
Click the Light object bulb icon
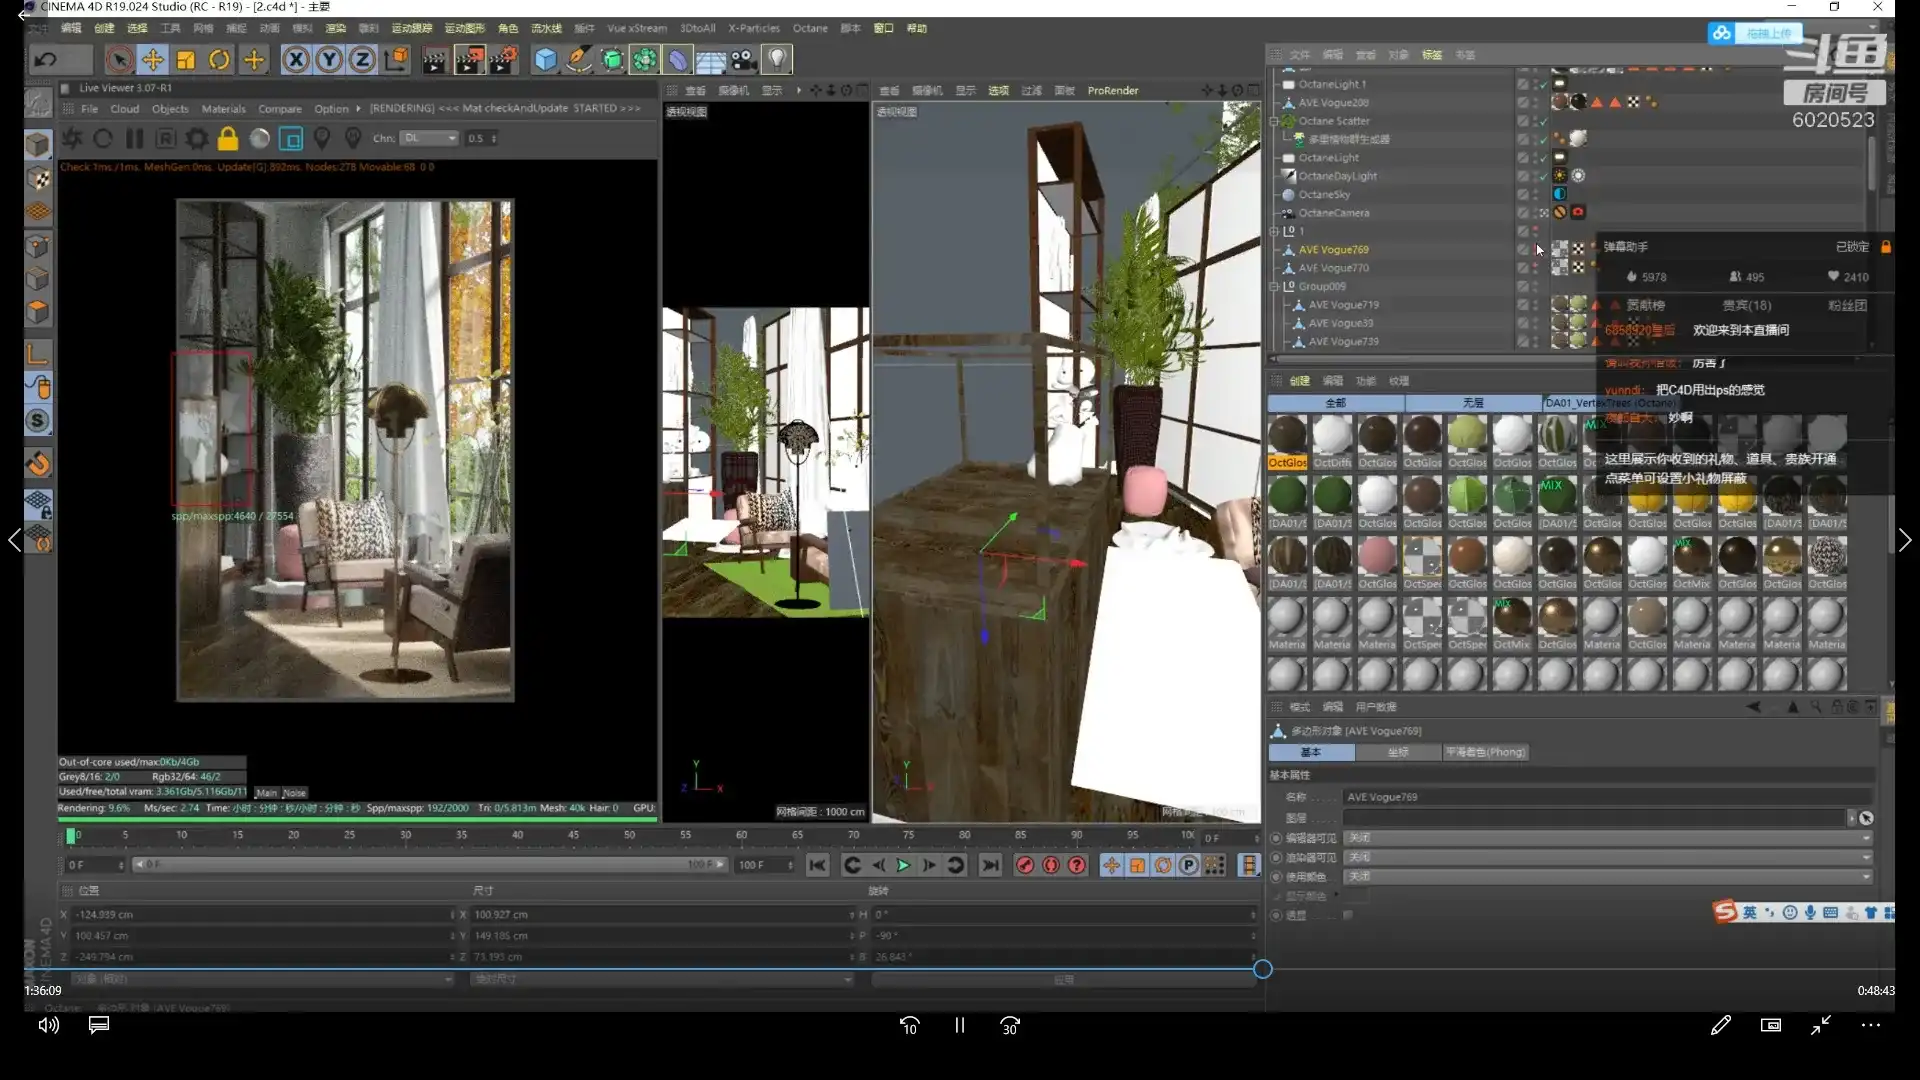[777, 60]
